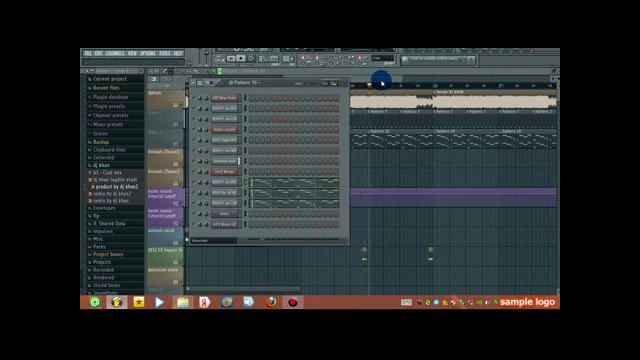Open the Adobe Reader taskbar icon

point(204,302)
